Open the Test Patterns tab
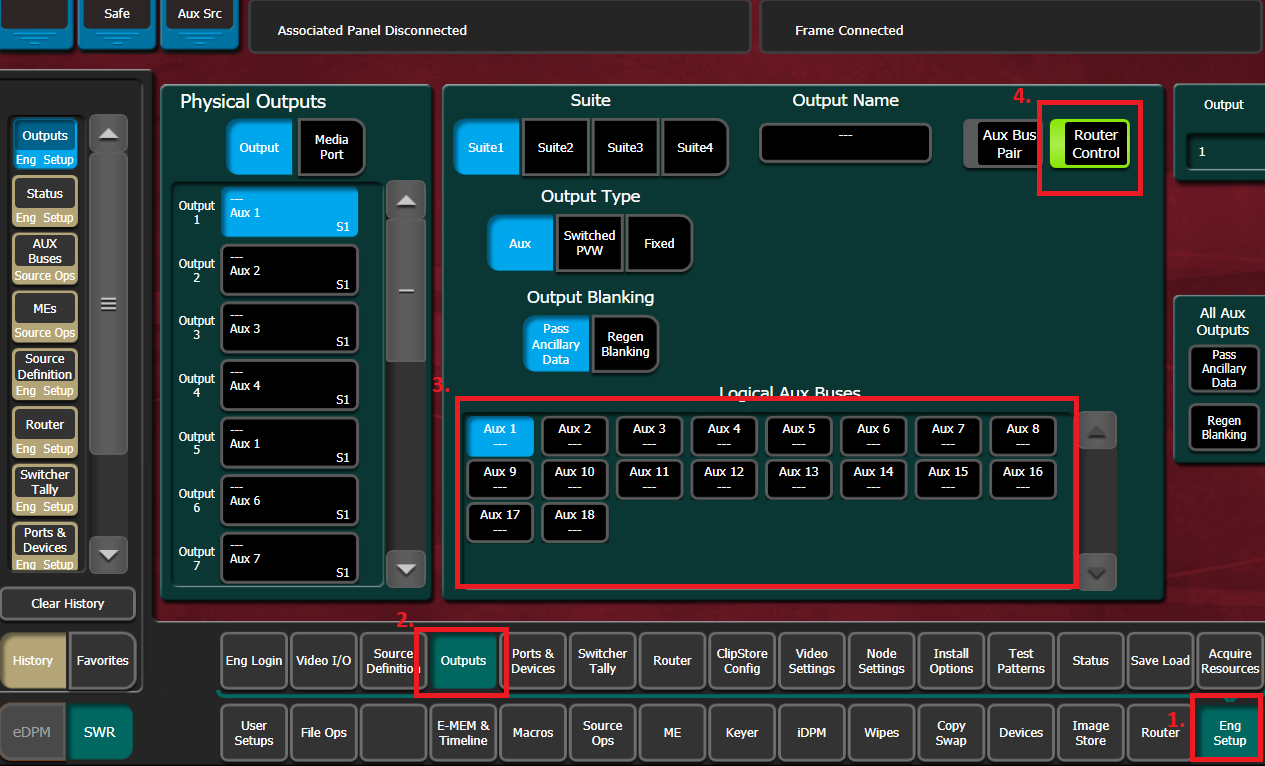Screen dimensions: 1265x766 coord(1021,661)
